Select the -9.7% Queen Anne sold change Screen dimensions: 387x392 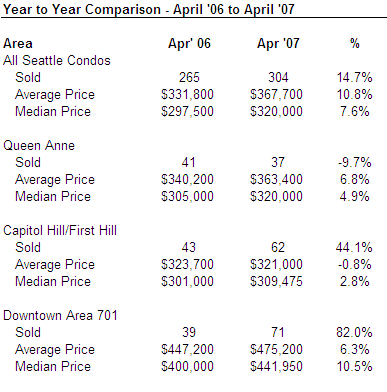pyautogui.click(x=354, y=163)
